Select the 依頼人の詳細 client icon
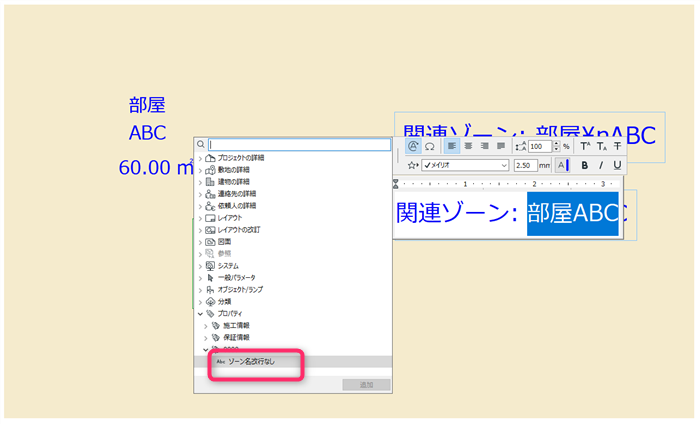700x424 pixels. coord(210,206)
